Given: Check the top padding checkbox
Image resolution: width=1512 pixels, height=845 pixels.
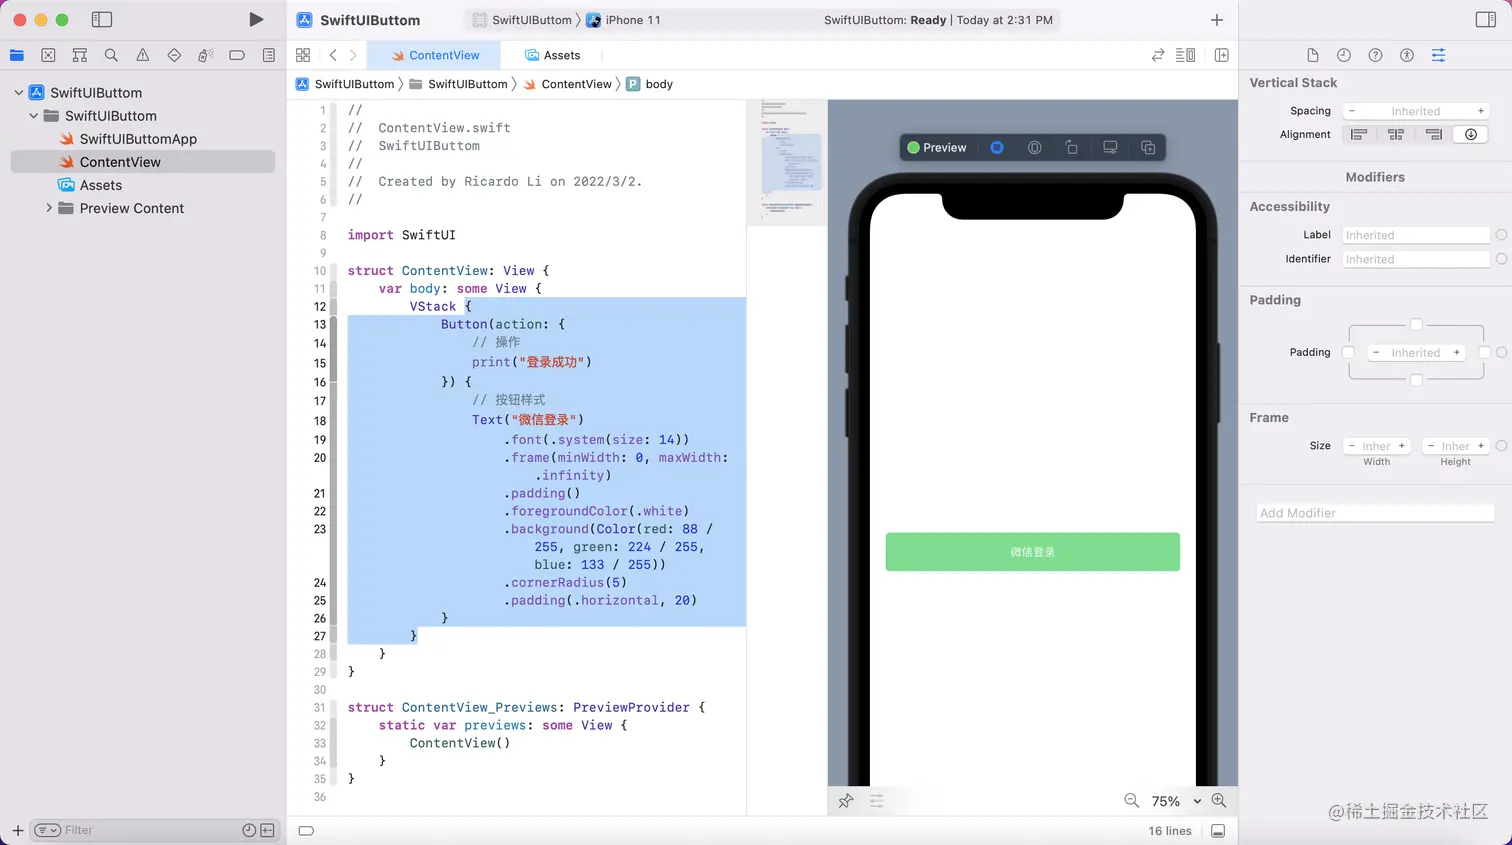Looking at the screenshot, I should pyautogui.click(x=1416, y=324).
